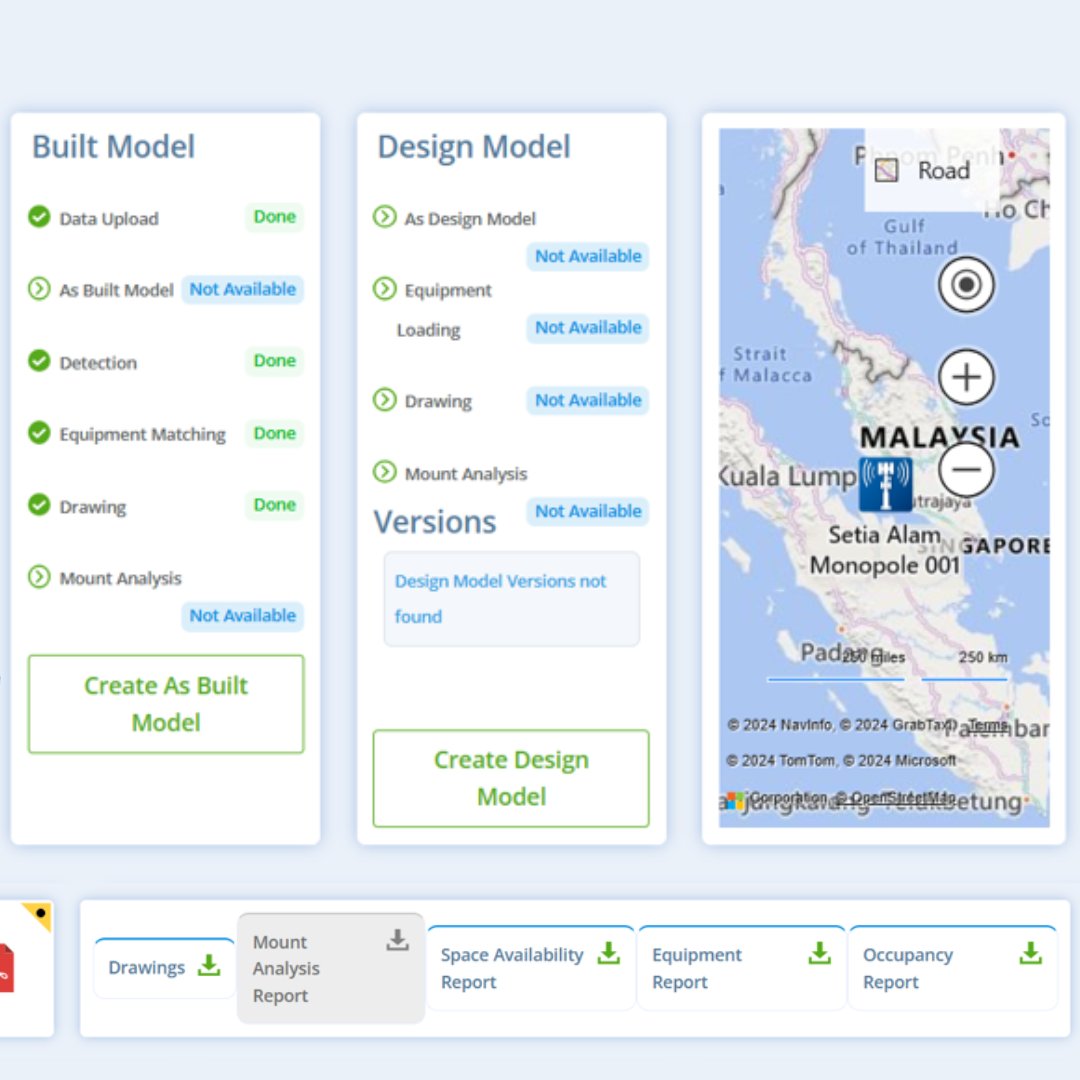Screen dimensions: 1080x1080
Task: Zoom in on the map
Action: point(966,377)
